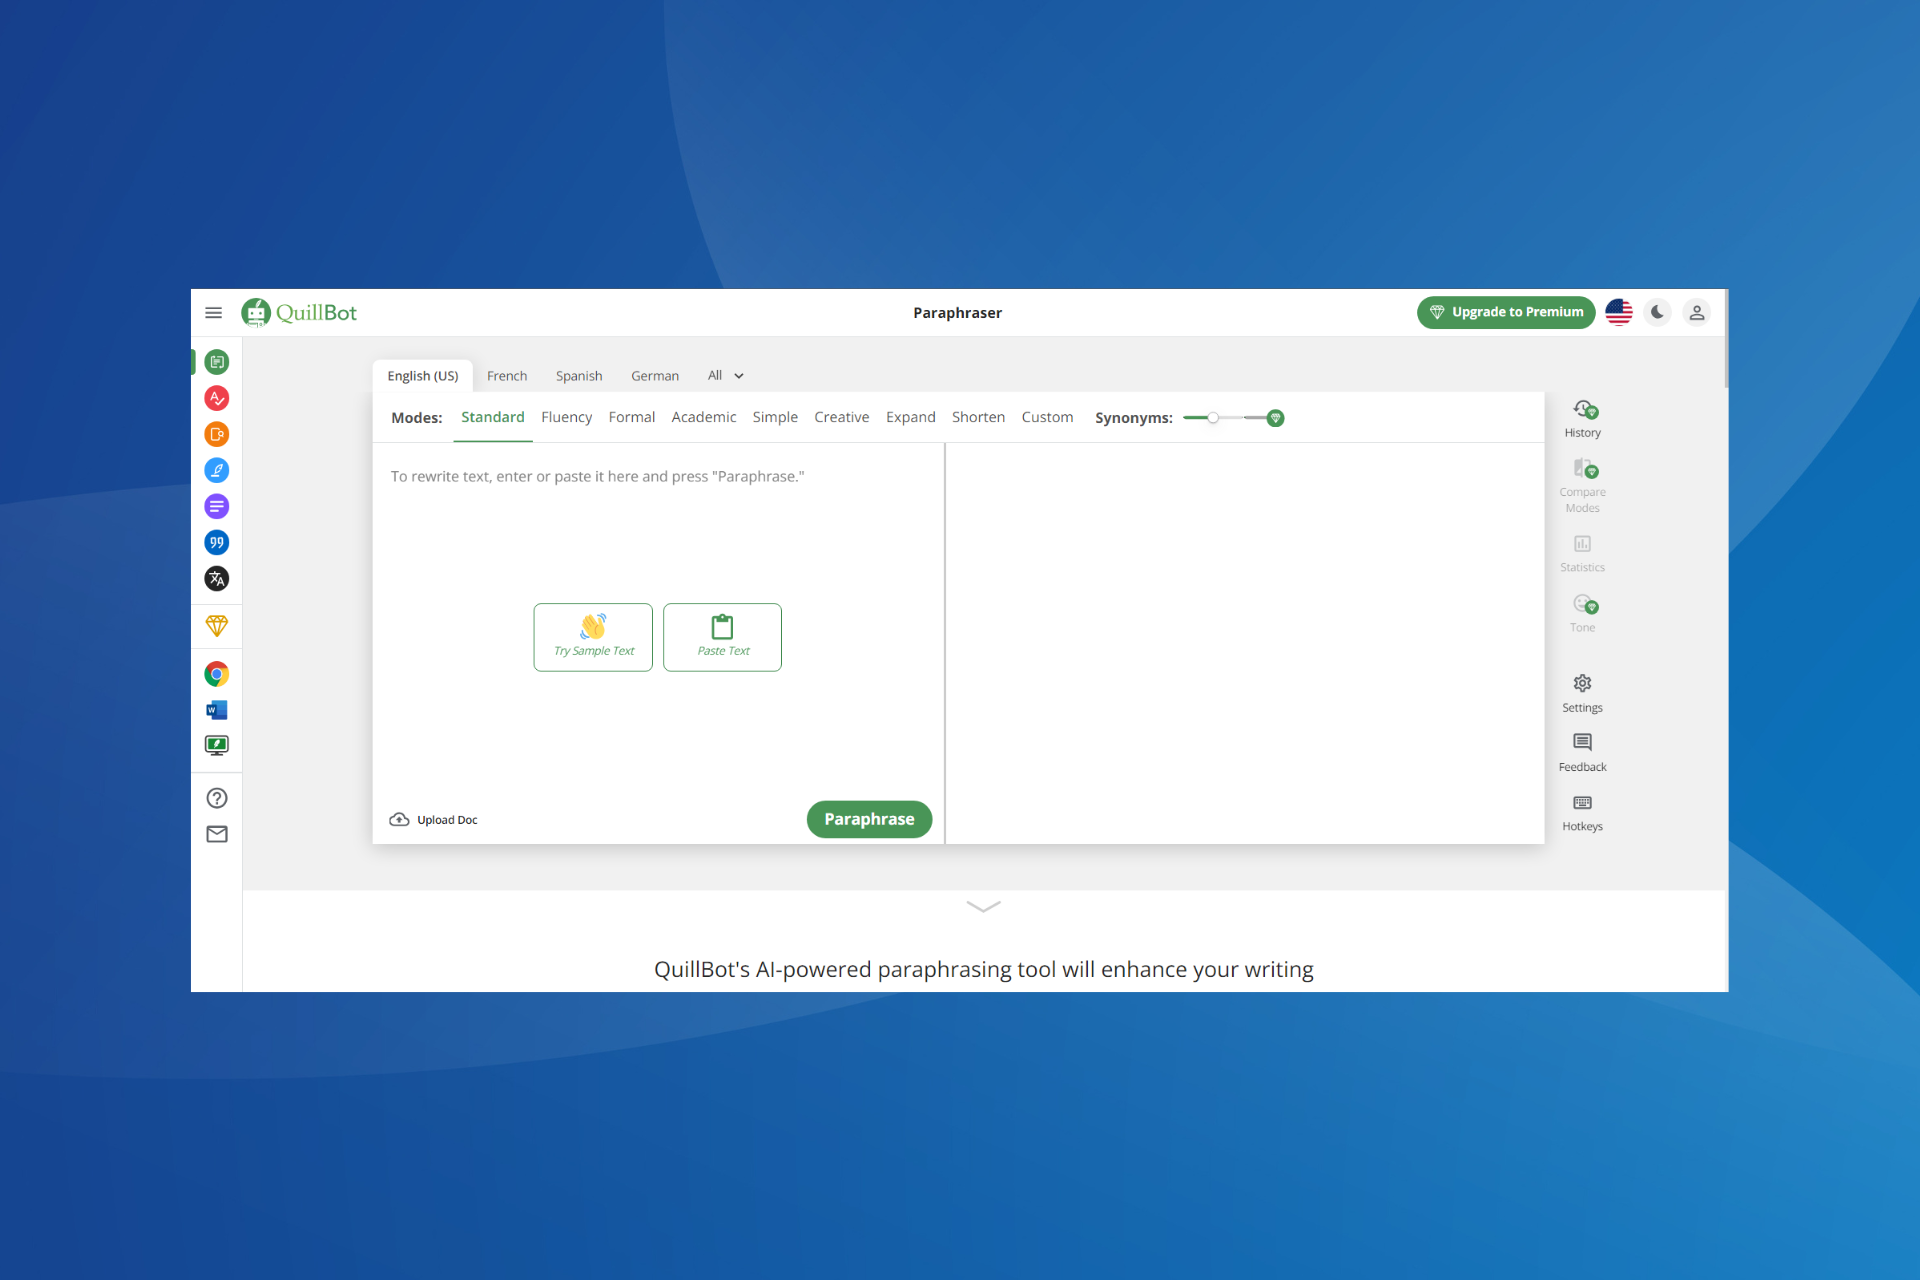Open the History panel

coord(1583,419)
